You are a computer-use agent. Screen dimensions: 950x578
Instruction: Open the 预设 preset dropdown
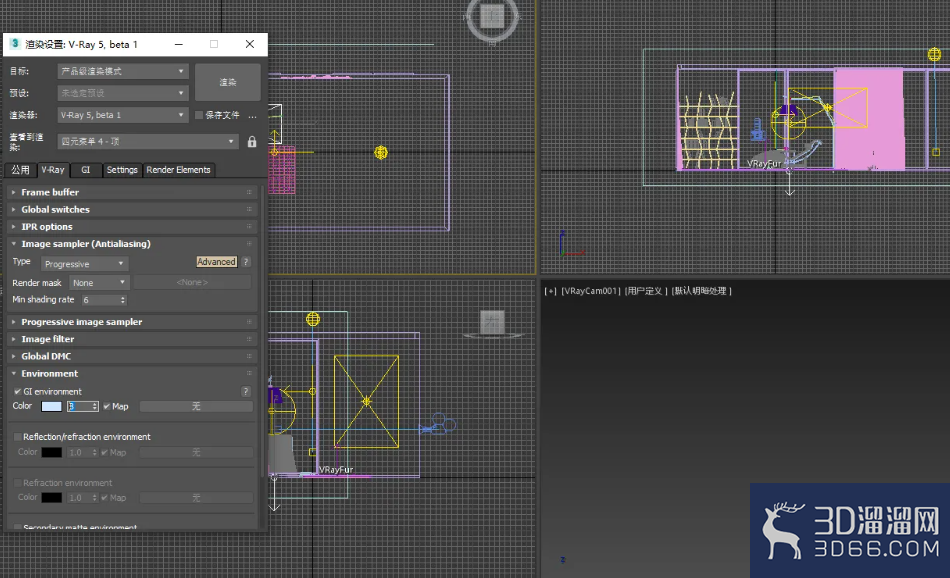[x=123, y=93]
